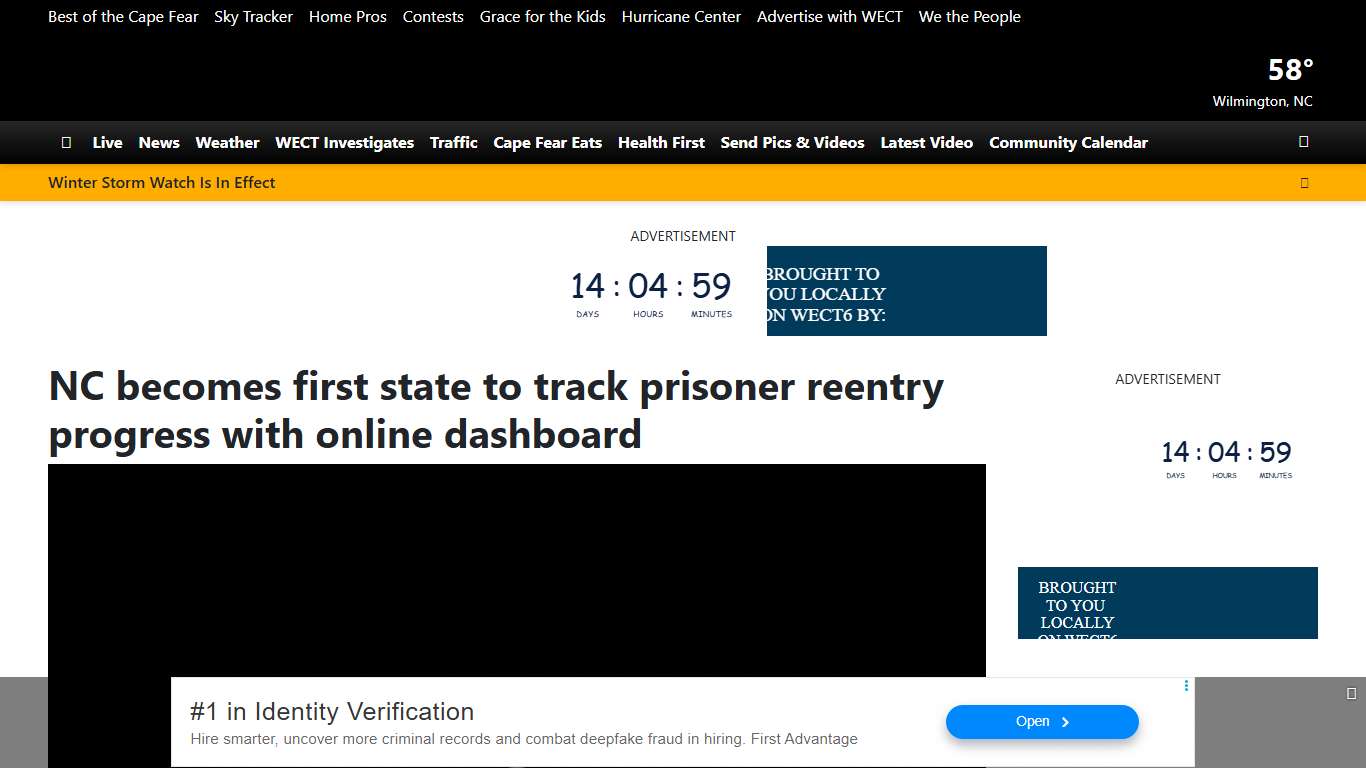Select News in the main navigation
Viewport: 1366px width, 768px height.
[159, 142]
